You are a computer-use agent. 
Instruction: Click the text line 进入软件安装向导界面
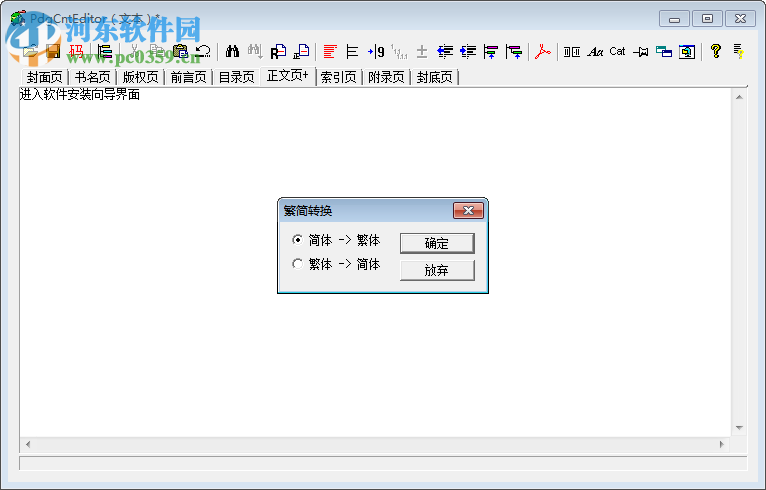coord(80,94)
